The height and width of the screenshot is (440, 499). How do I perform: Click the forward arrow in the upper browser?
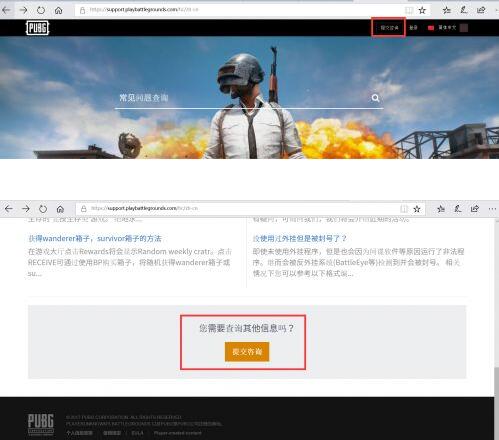pos(23,10)
